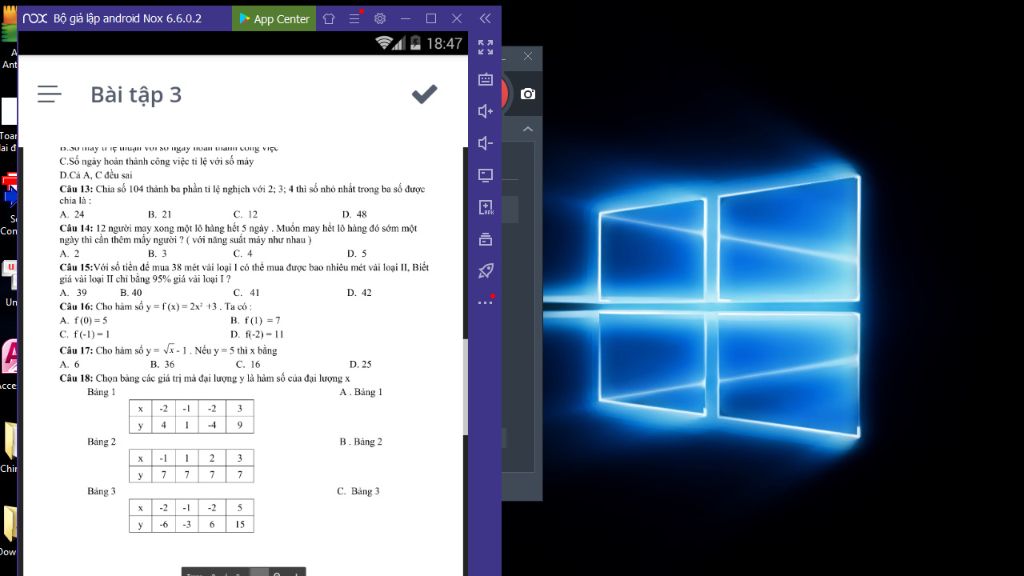Screen dimensions: 1024x576
Task: Tap the checkmark to submit Bài tập 3
Action: 424,94
